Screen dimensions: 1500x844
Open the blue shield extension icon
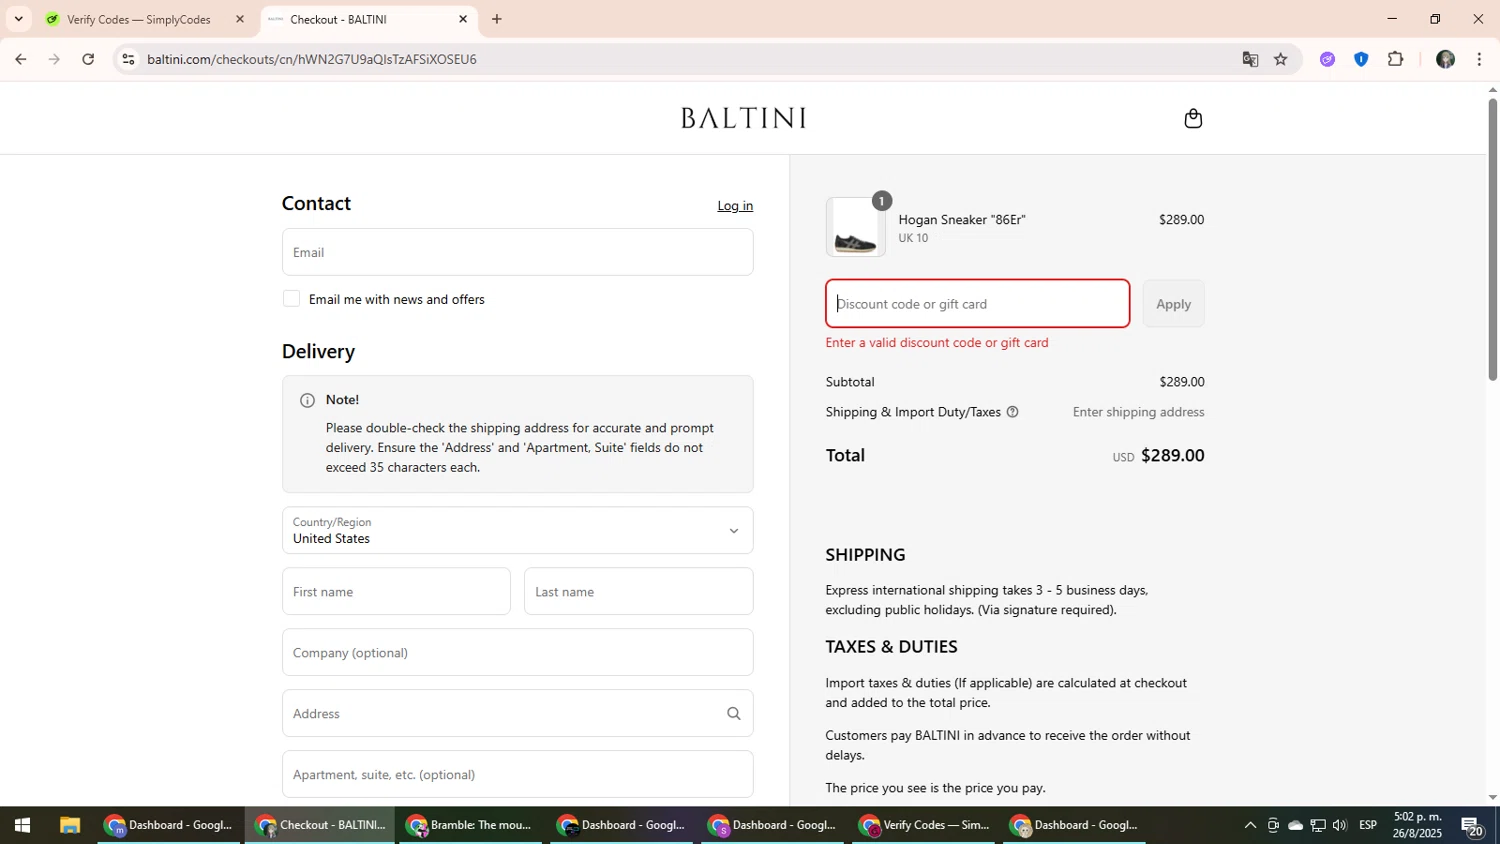coord(1361,59)
